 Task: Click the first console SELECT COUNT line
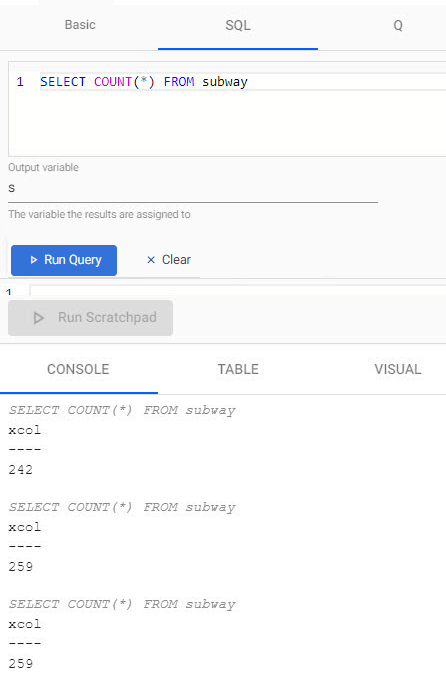(122, 410)
